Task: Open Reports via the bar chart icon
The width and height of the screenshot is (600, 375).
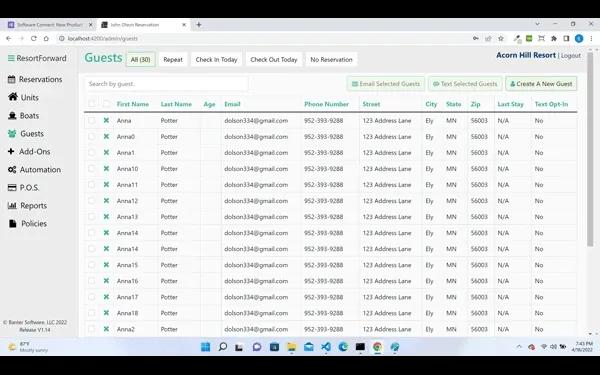Action: pyautogui.click(x=12, y=205)
